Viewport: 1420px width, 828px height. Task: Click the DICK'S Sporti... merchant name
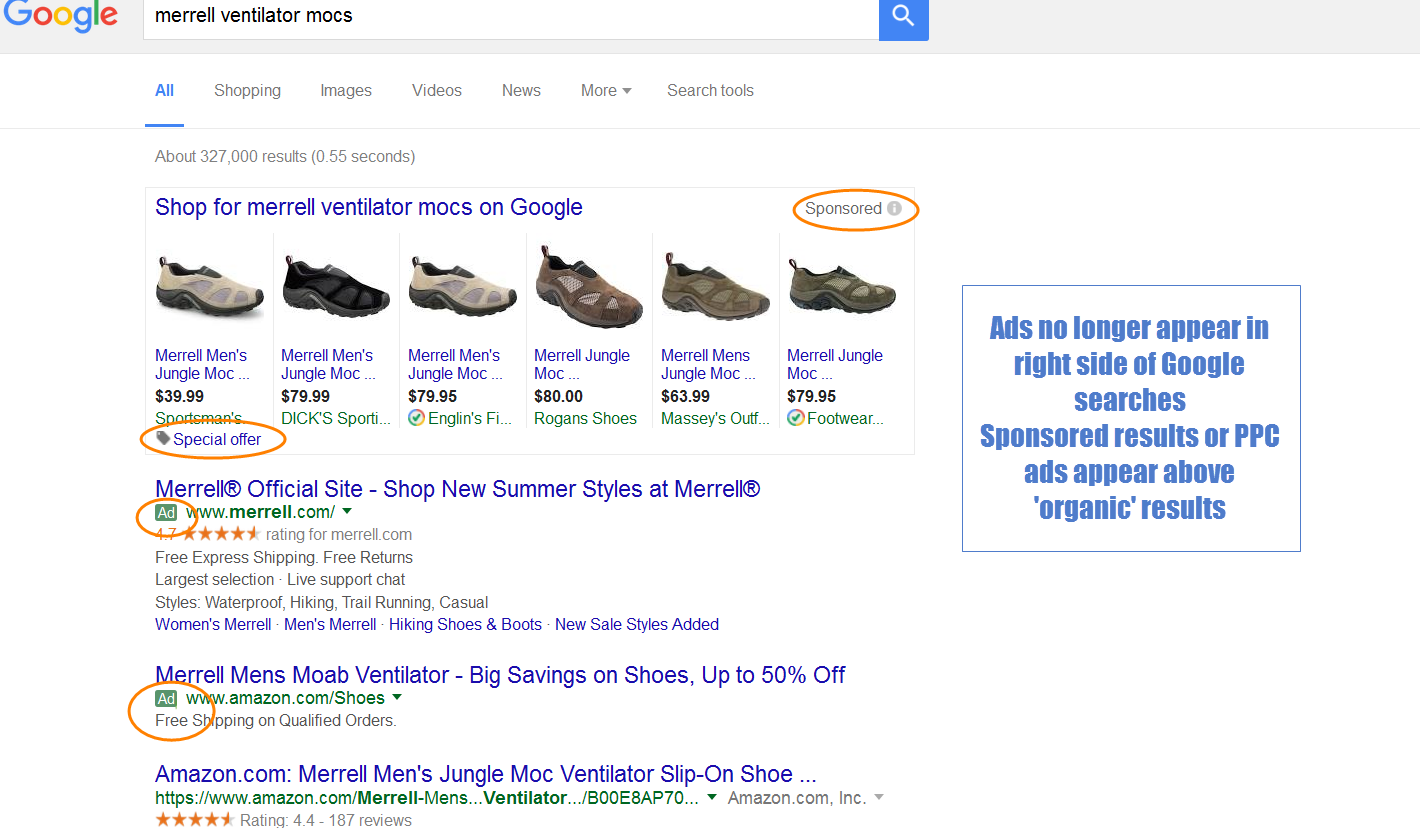click(336, 419)
